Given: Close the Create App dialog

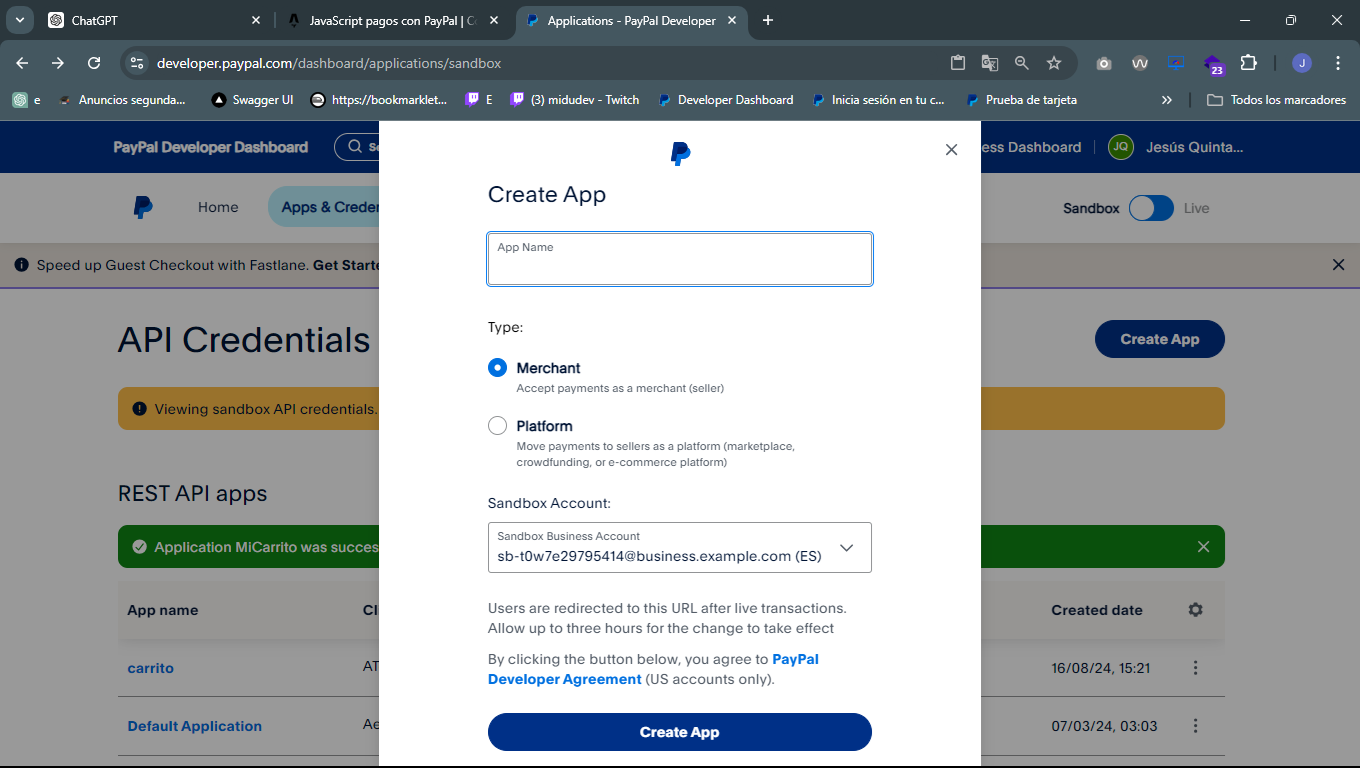Looking at the screenshot, I should pyautogui.click(x=951, y=149).
